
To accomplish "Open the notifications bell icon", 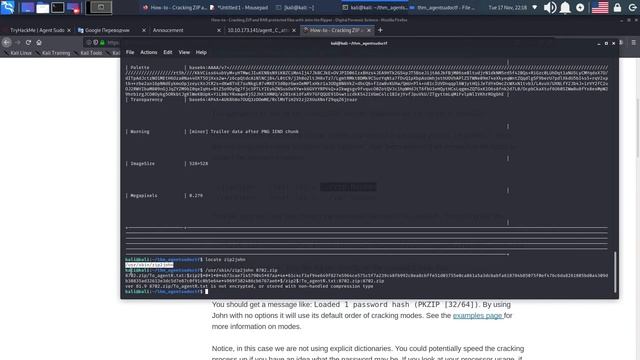I will coord(565,7).
